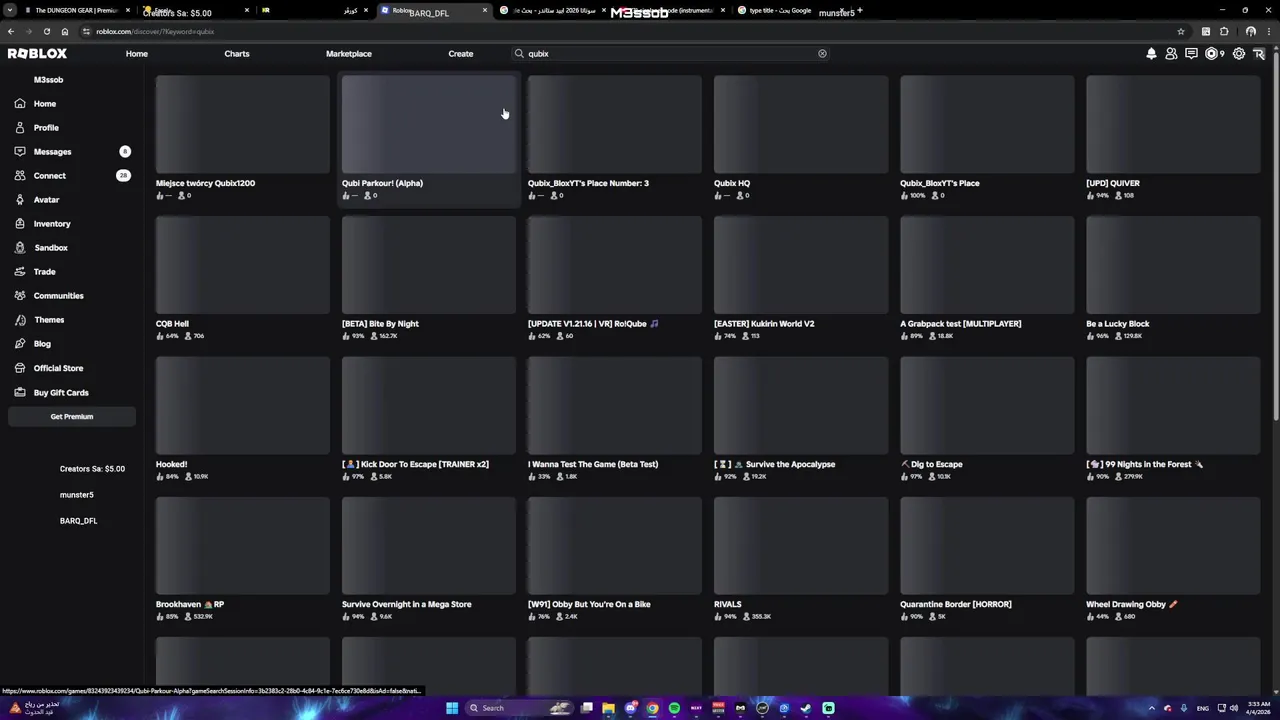Open the Be a Lucky Block thumbnail
This screenshot has height=720, width=1280.
pos(1173,265)
